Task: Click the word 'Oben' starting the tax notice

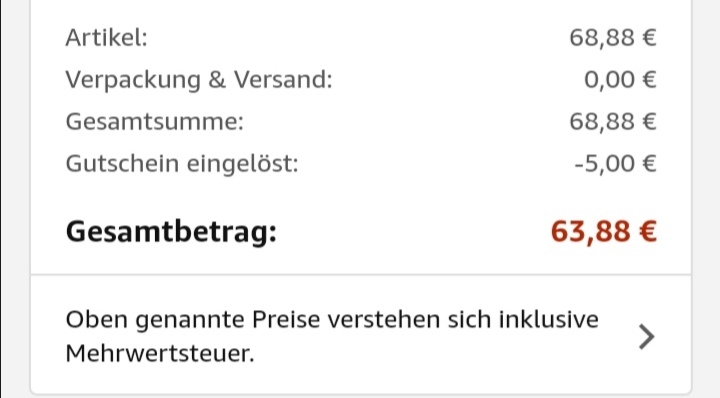Action: (x=96, y=319)
